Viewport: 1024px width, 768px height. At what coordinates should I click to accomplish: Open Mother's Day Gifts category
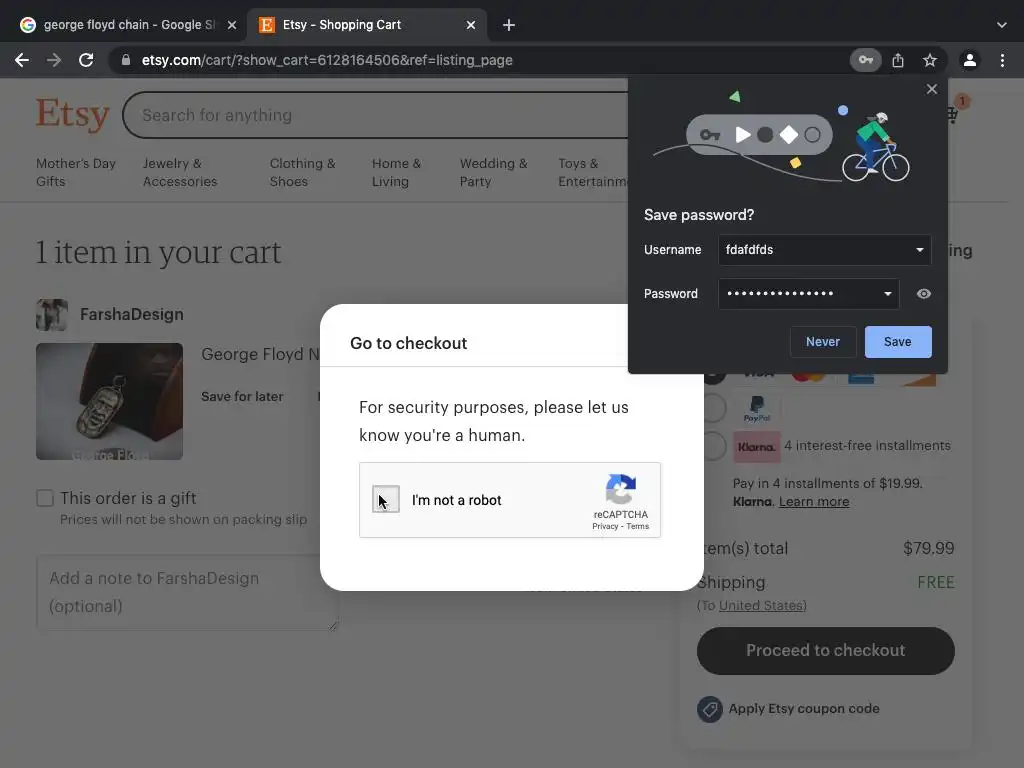pyautogui.click(x=76, y=172)
